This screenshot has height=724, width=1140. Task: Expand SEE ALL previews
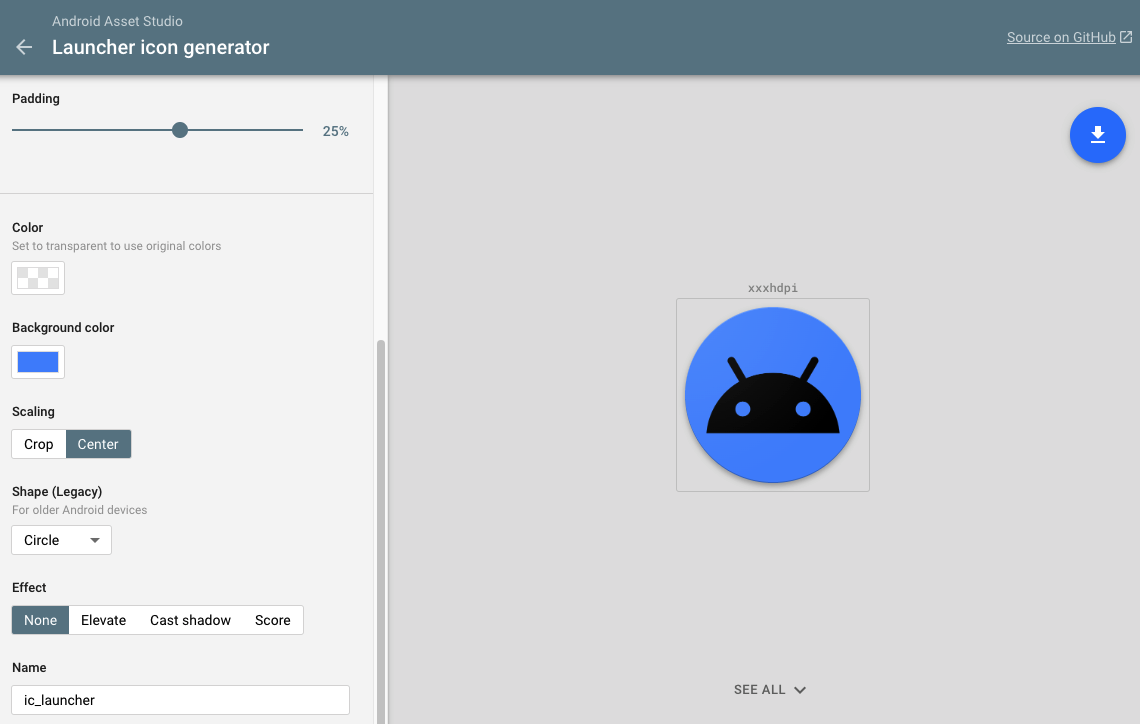point(770,690)
